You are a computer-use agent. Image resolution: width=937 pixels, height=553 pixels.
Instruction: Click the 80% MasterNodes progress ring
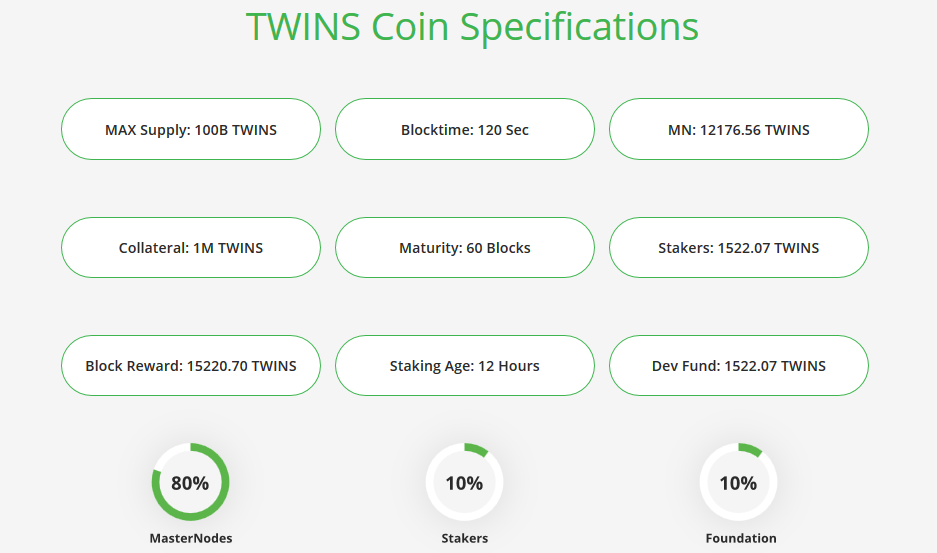[x=190, y=482]
